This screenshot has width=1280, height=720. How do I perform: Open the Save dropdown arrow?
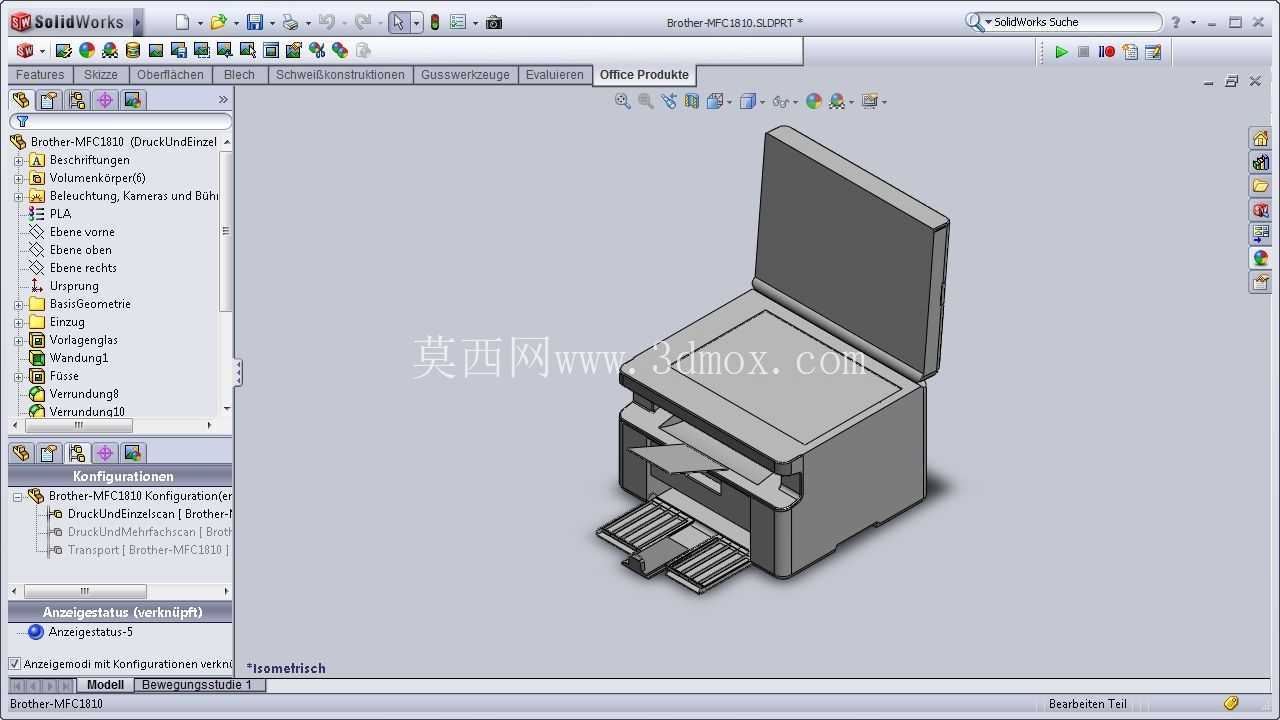click(272, 23)
